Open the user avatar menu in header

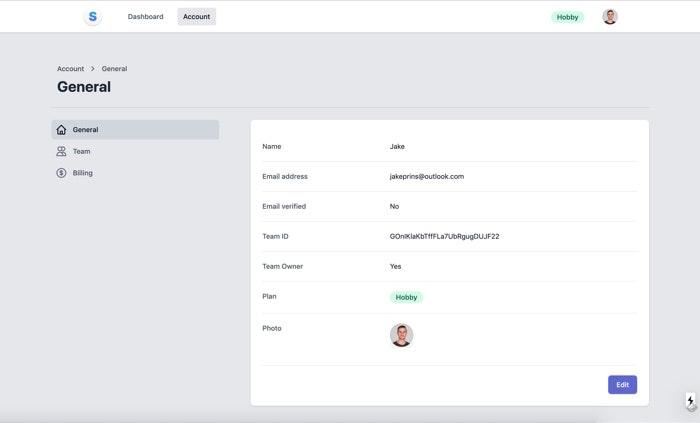click(610, 17)
